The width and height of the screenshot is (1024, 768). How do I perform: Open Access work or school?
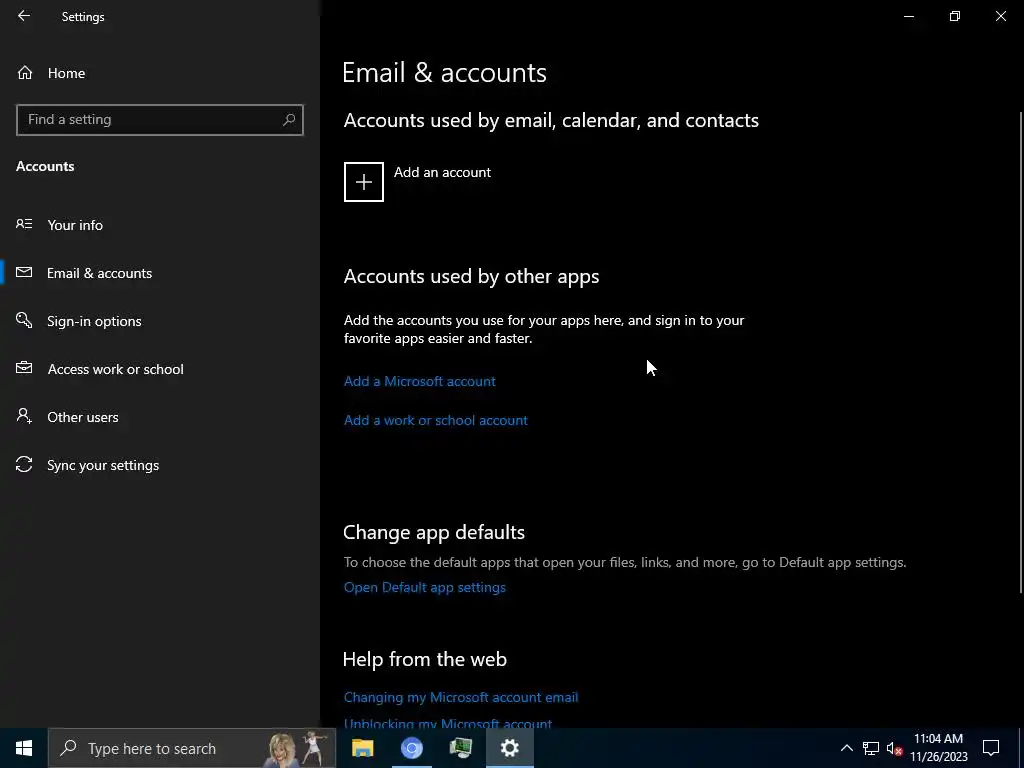[x=115, y=369]
